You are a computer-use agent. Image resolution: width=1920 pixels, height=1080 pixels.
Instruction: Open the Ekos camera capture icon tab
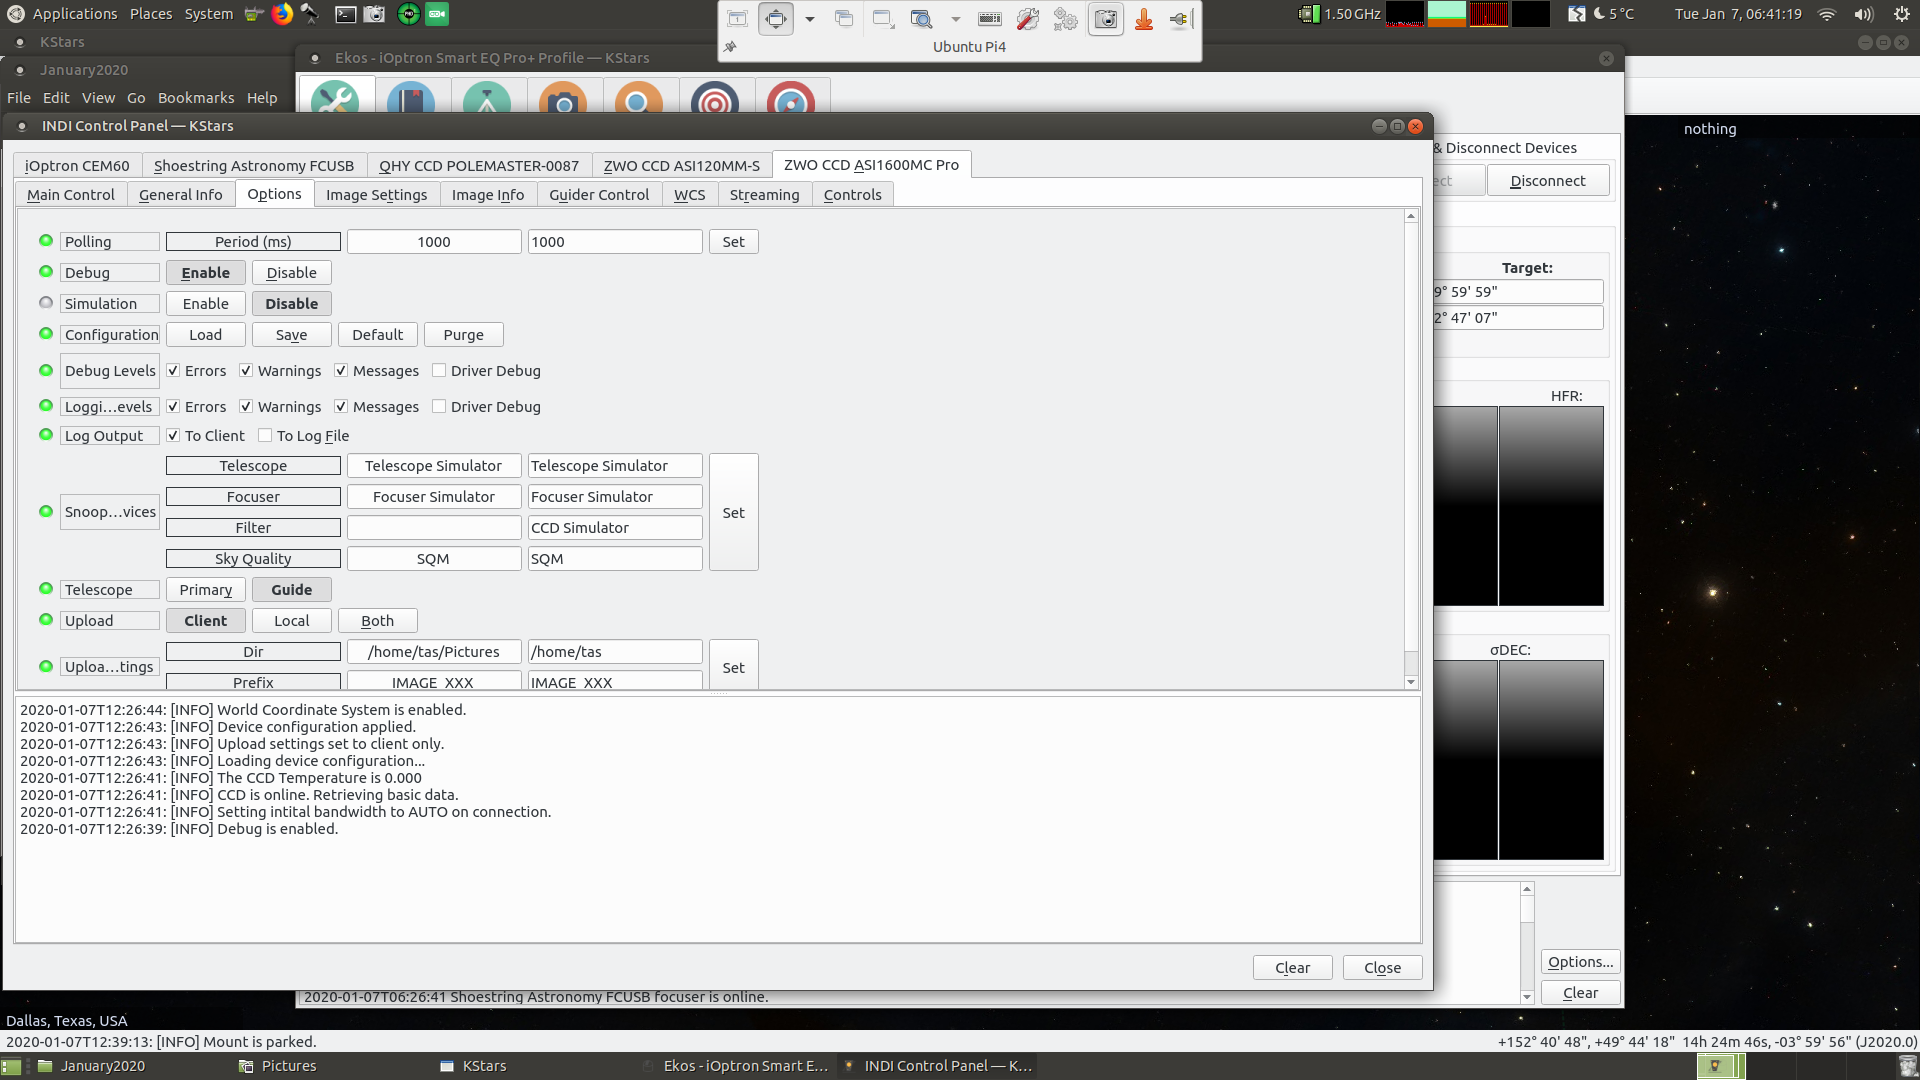point(563,99)
